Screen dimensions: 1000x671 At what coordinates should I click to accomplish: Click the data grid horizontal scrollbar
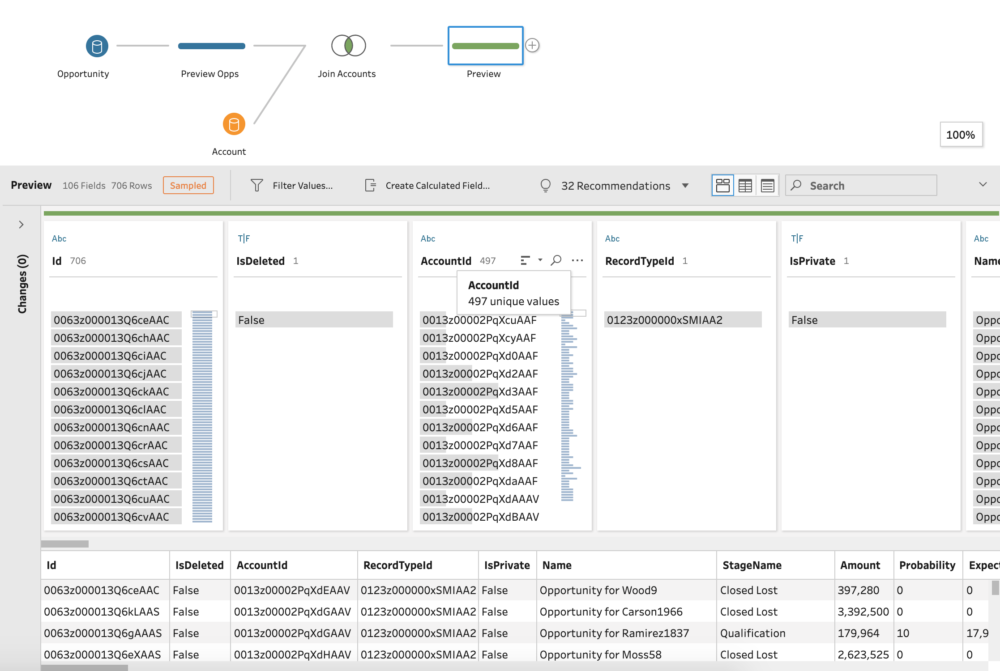(x=85, y=668)
